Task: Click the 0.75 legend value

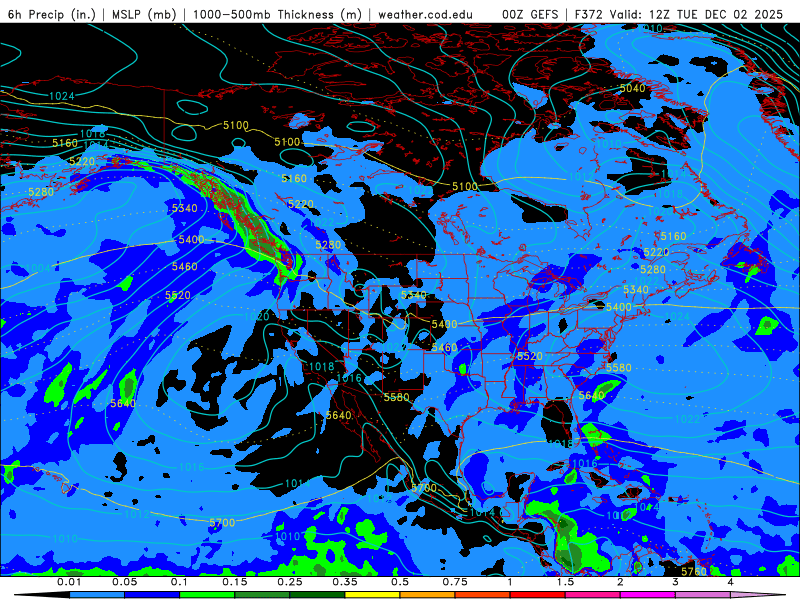Action: tap(455, 582)
